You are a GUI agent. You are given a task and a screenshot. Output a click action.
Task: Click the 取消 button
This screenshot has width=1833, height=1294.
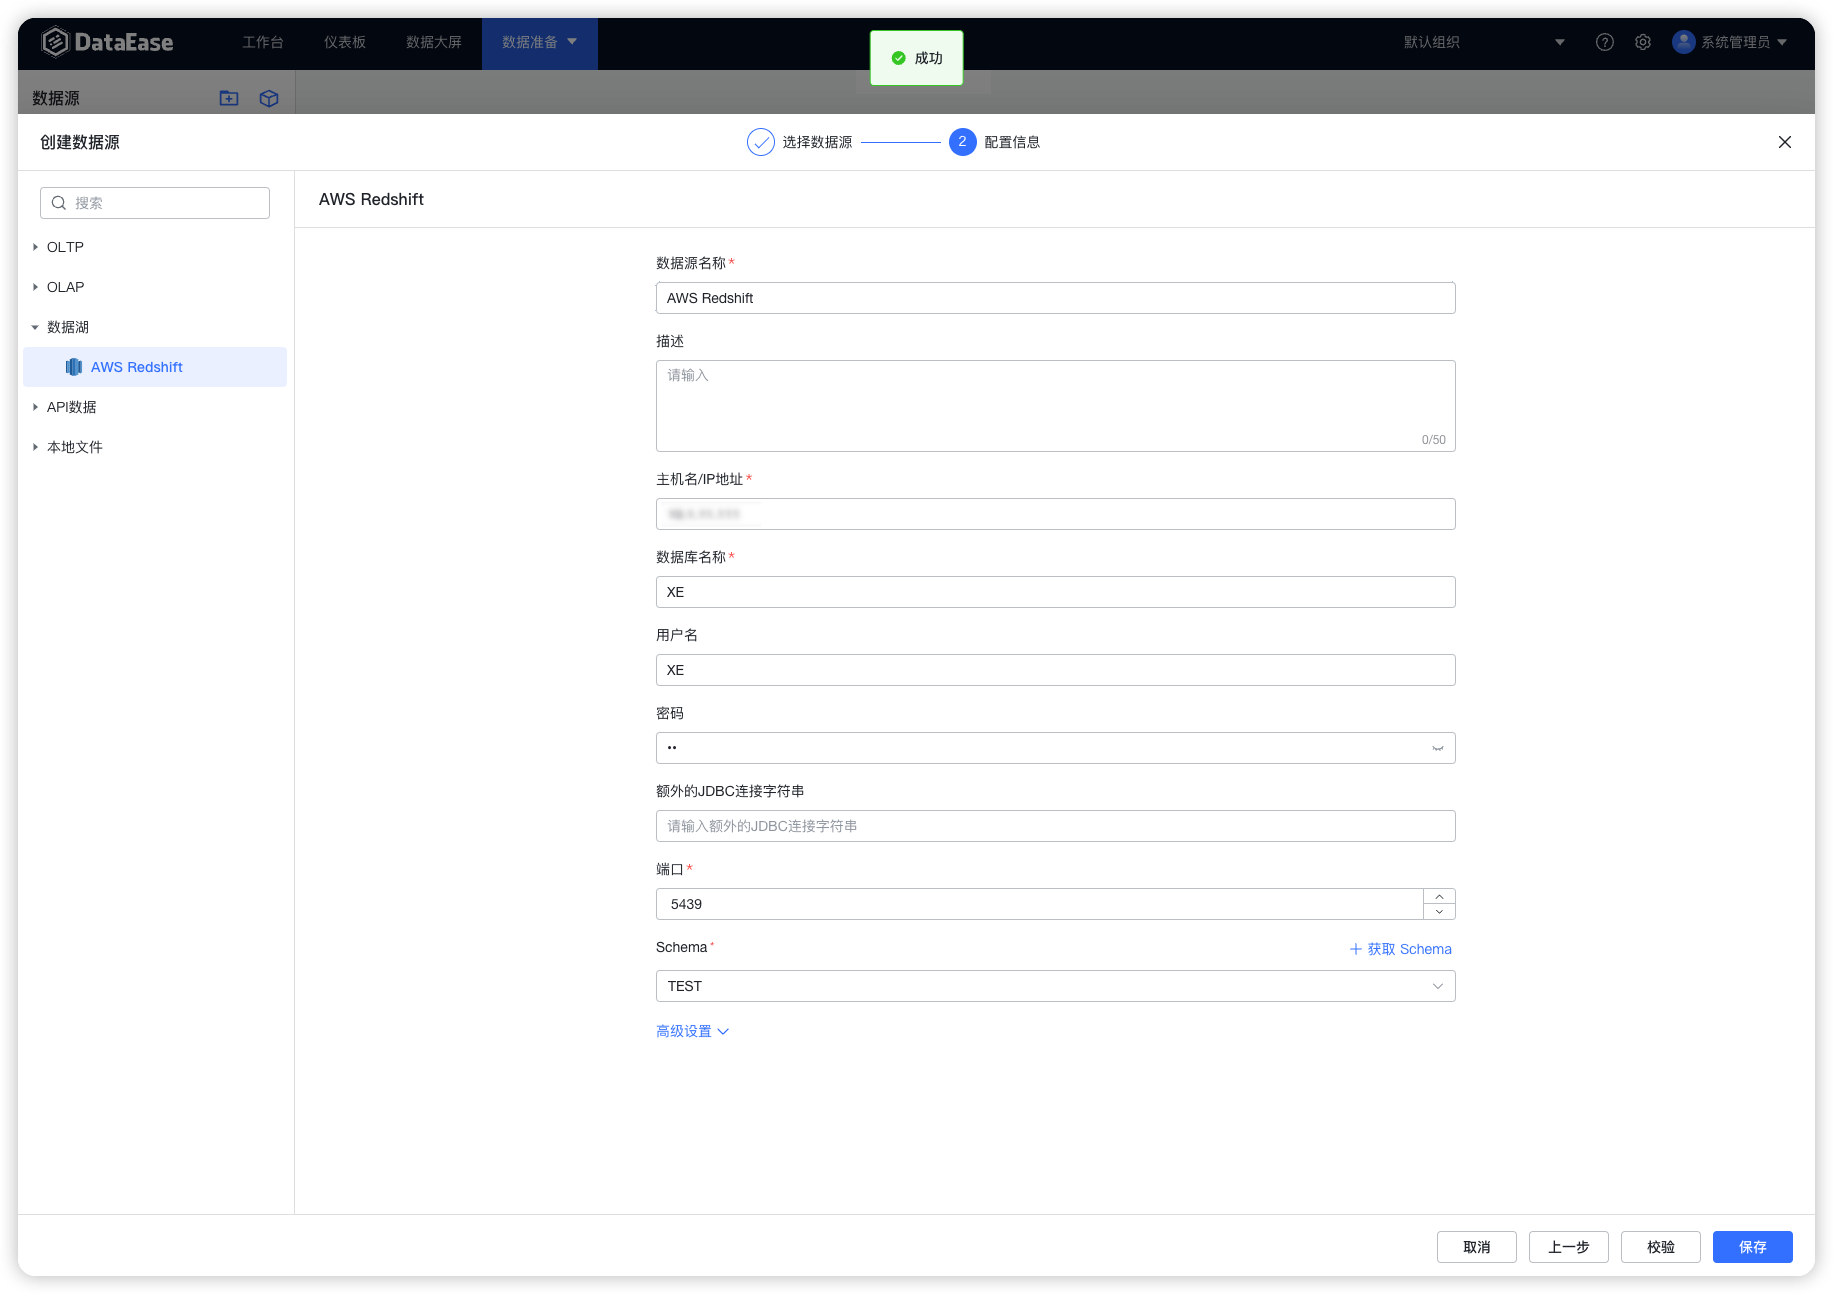click(x=1476, y=1247)
